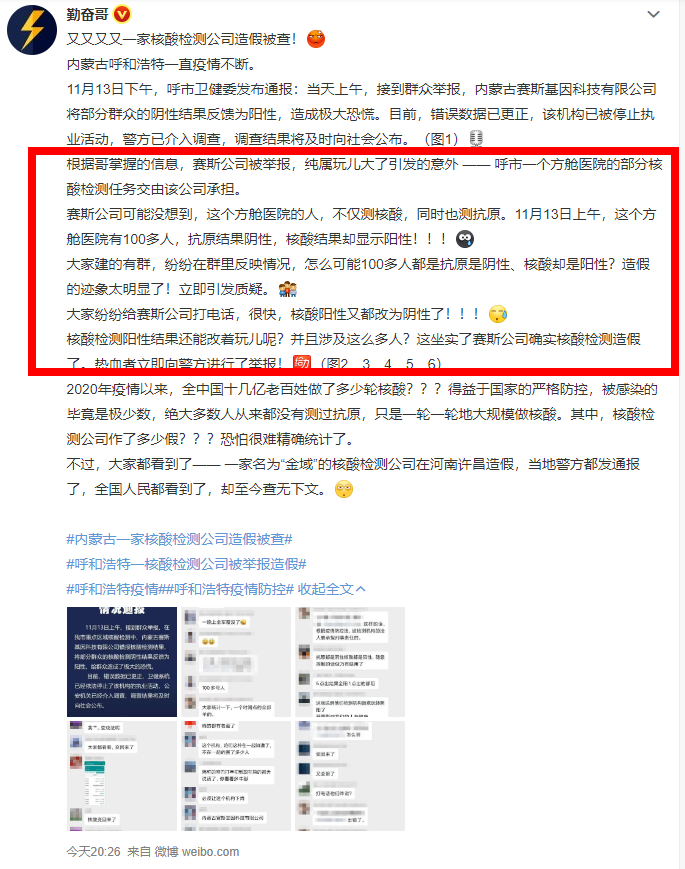Screen dimensions: 685x869
Task: Click the sweating face emoji
Action: pyautogui.click(x=498, y=314)
